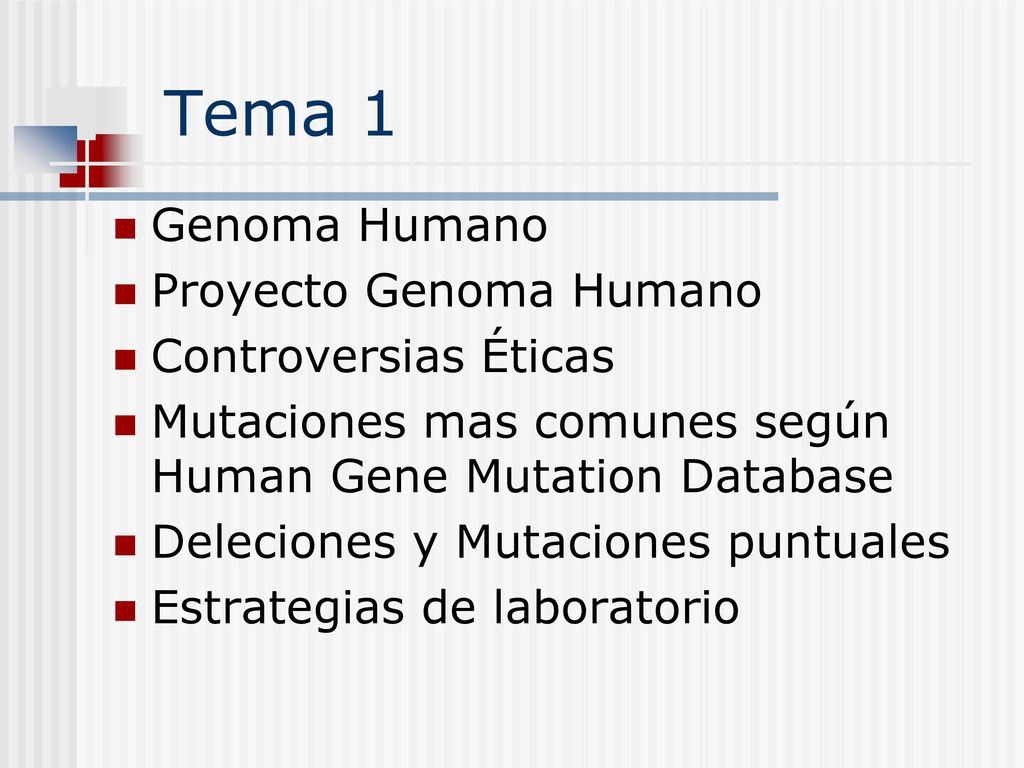Click the red bullet before Mutaciones mas comunes

(125, 425)
